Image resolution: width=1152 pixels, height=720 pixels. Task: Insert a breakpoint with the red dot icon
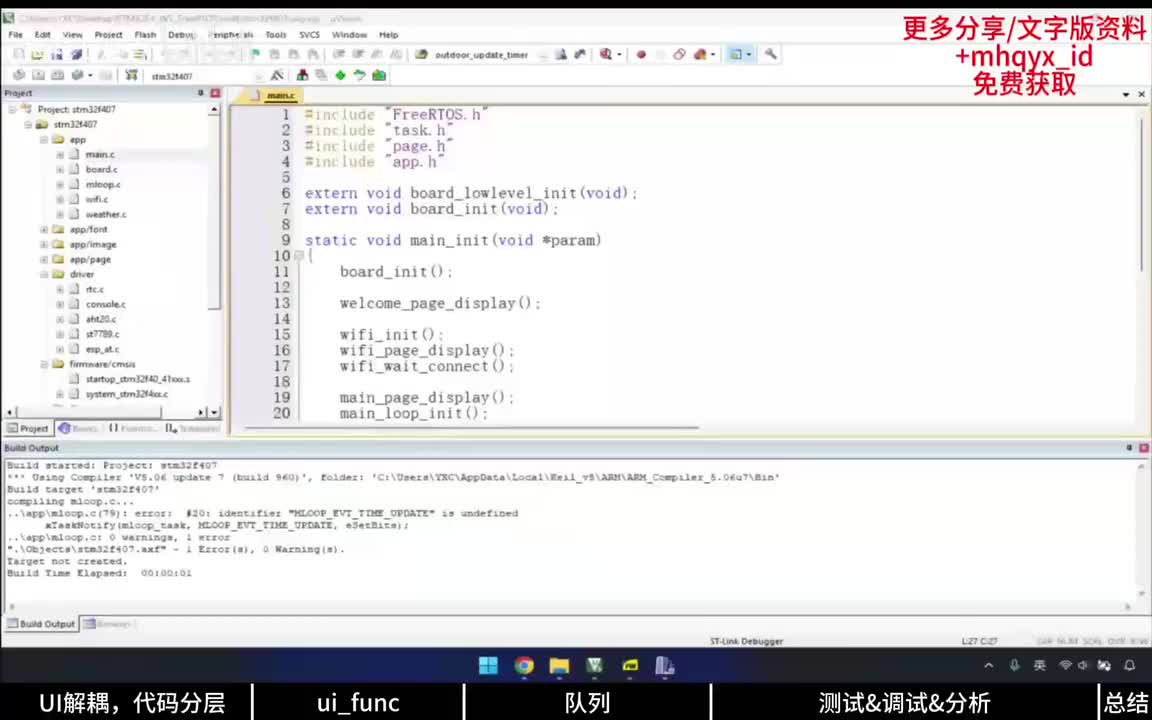pyautogui.click(x=641, y=54)
